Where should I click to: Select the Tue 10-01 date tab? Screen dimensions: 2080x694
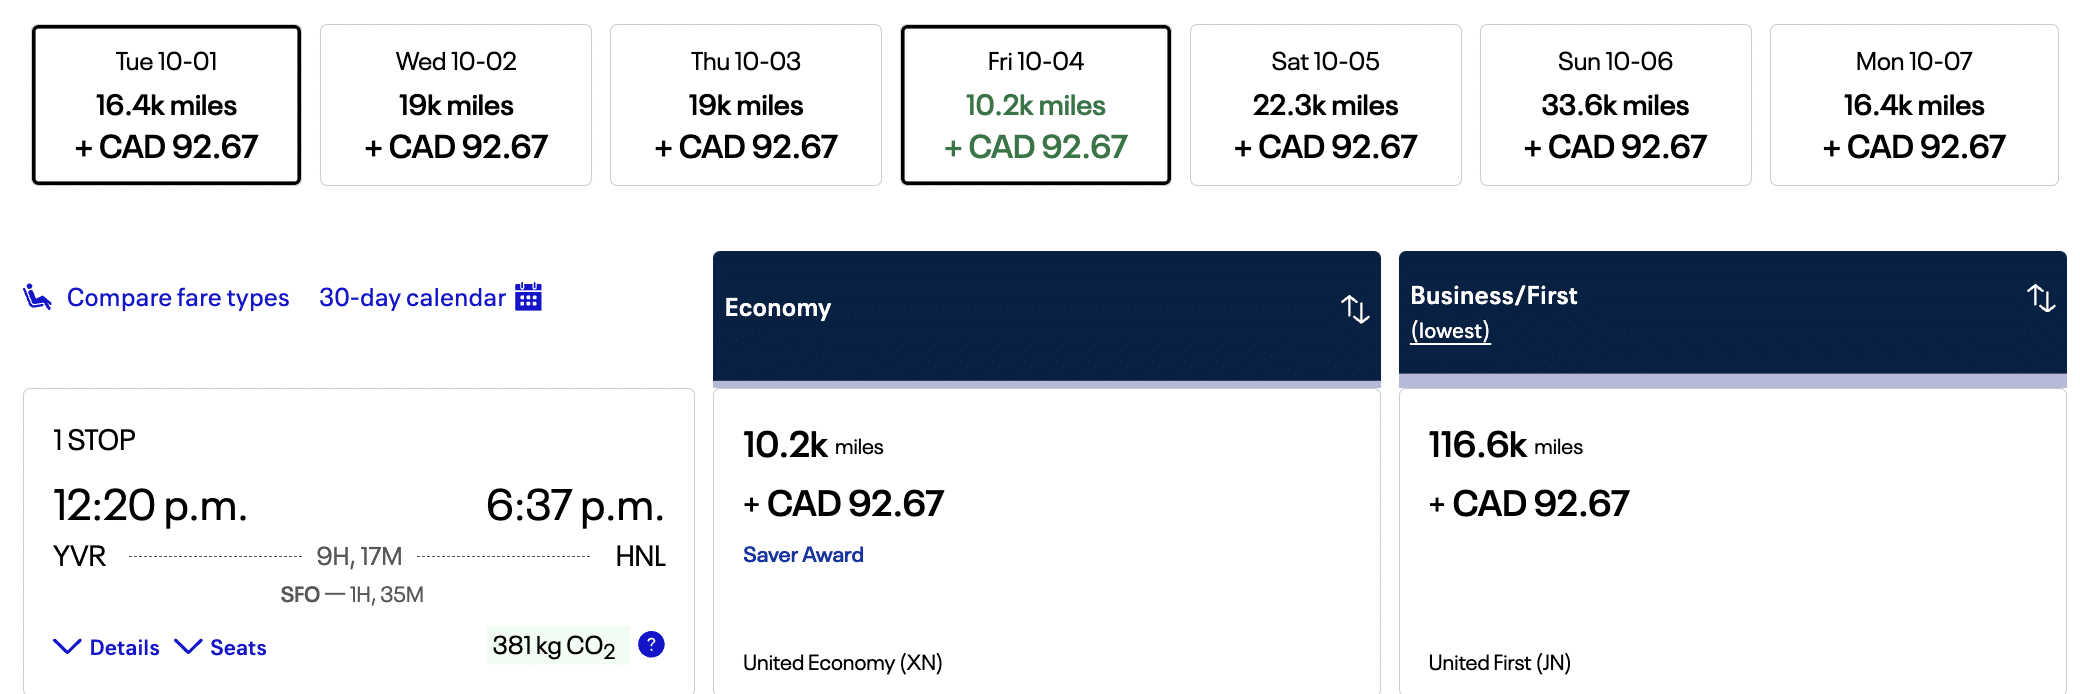(166, 105)
